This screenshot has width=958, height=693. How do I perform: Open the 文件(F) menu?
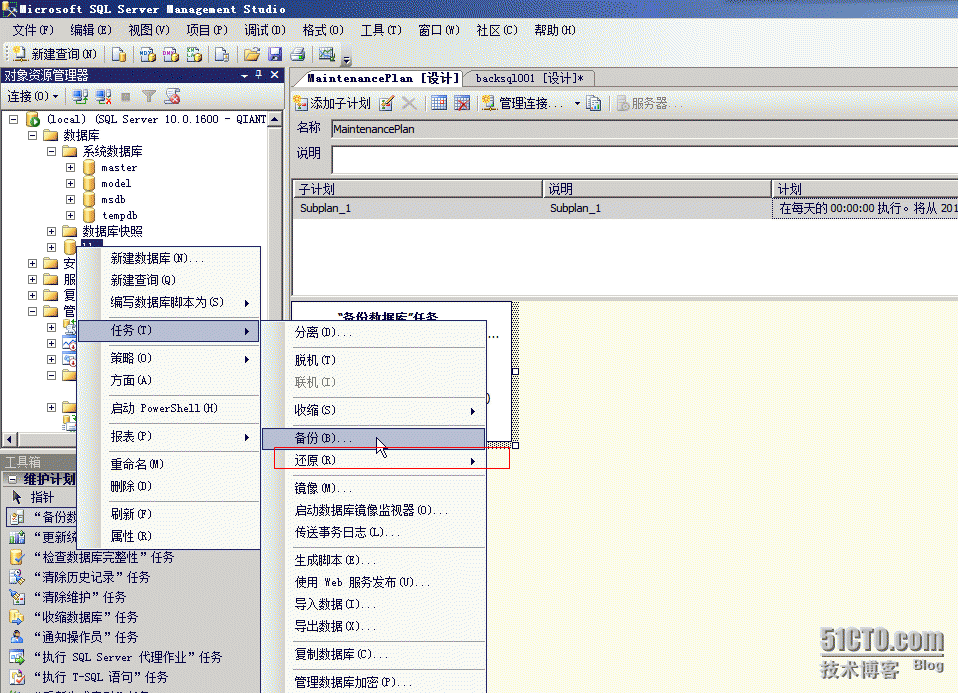pos(33,30)
